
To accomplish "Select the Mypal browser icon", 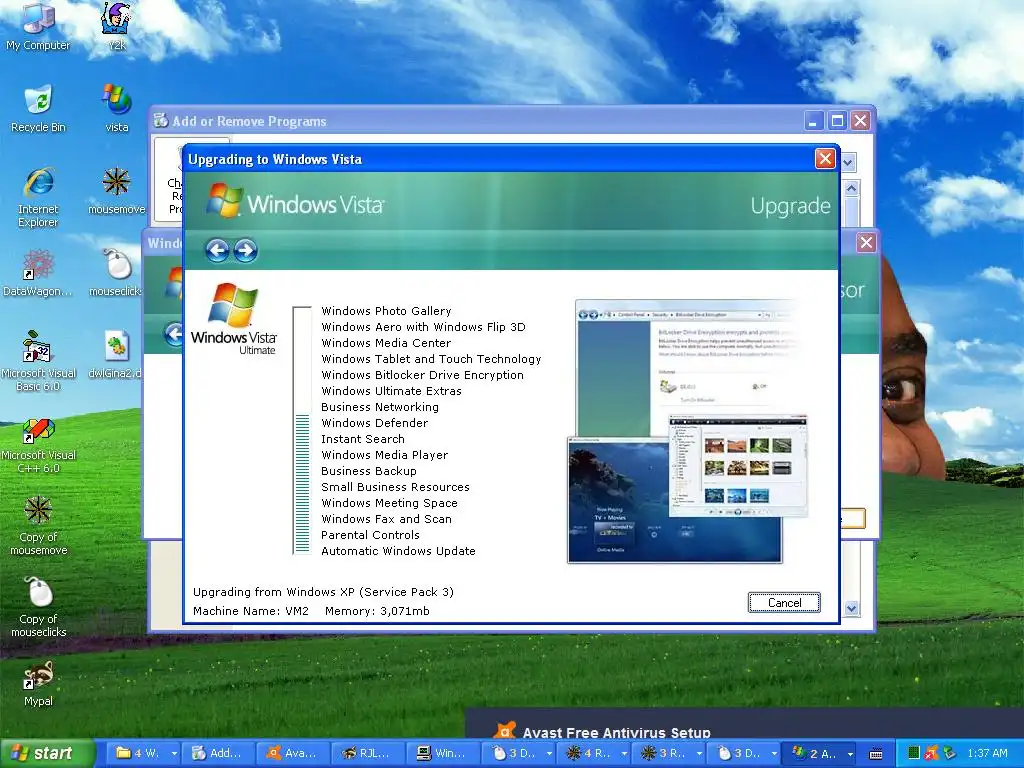I will [x=38, y=683].
